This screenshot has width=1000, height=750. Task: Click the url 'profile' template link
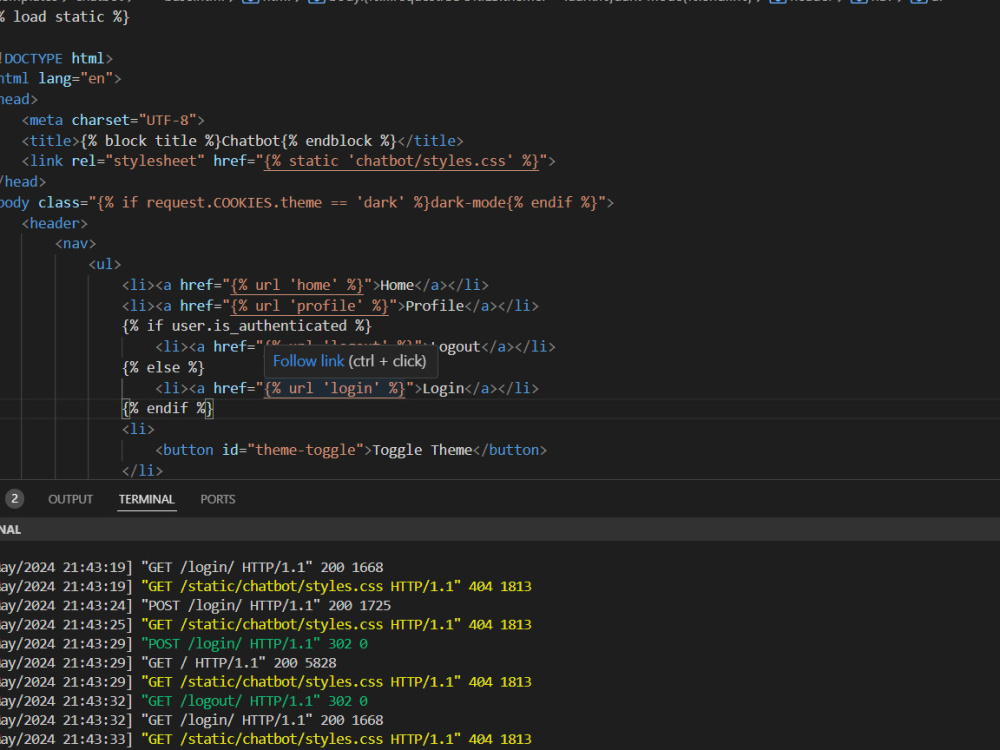[309, 306]
